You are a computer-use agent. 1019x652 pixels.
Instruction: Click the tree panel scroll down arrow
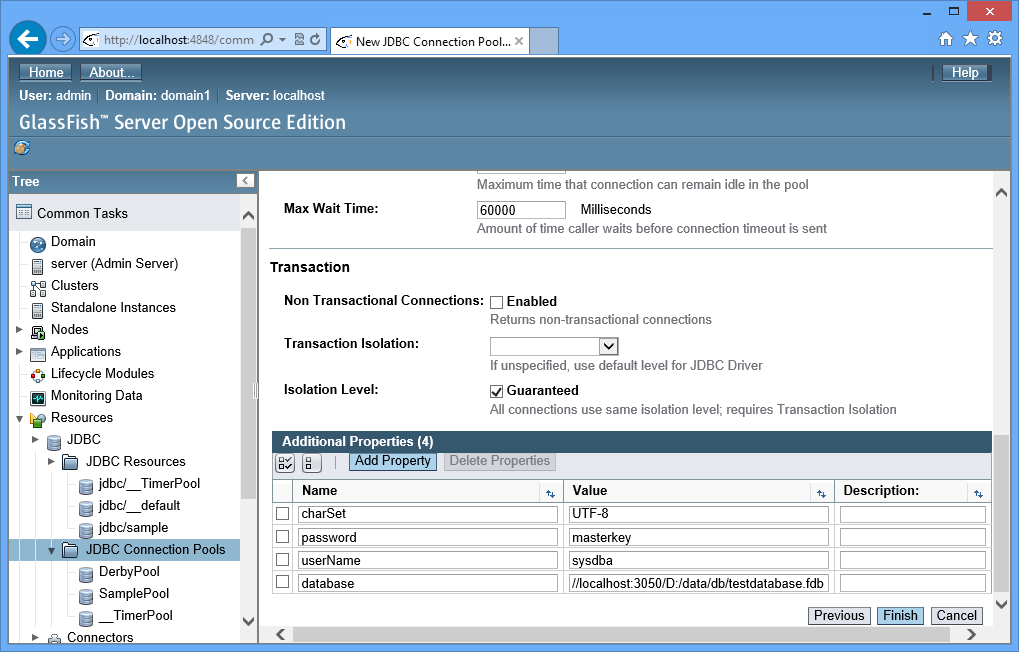coord(248,621)
